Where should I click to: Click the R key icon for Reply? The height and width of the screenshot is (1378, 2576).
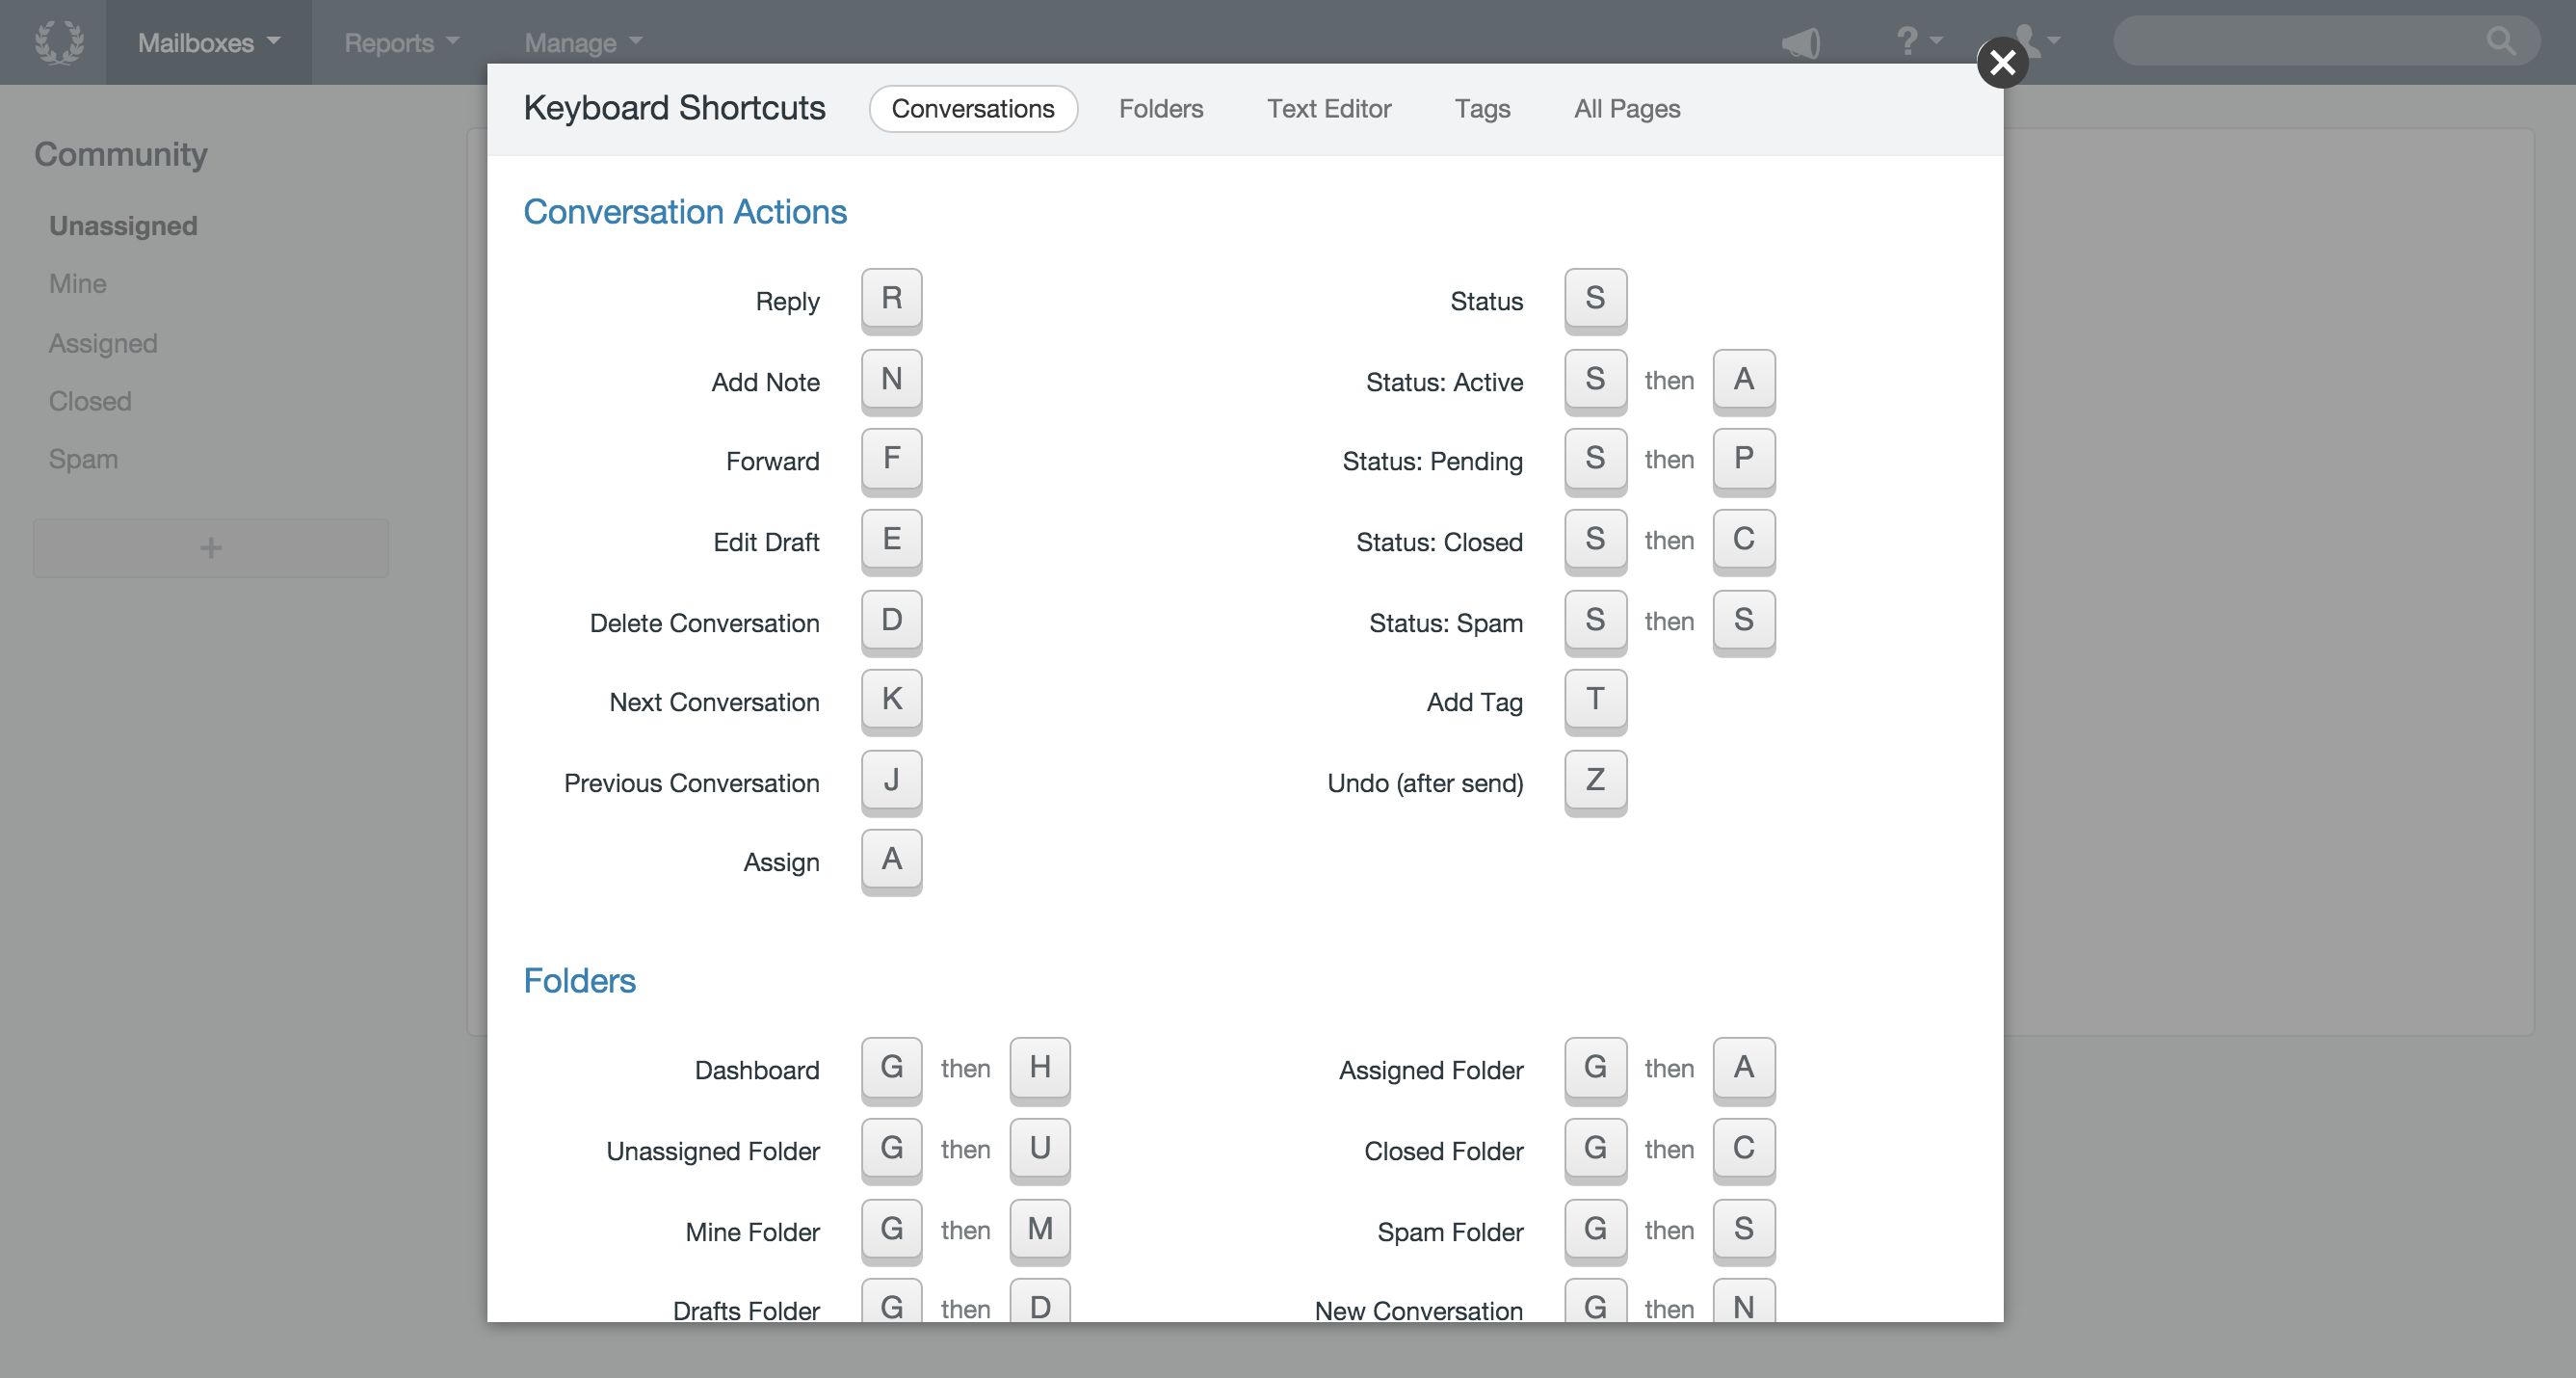click(x=891, y=299)
